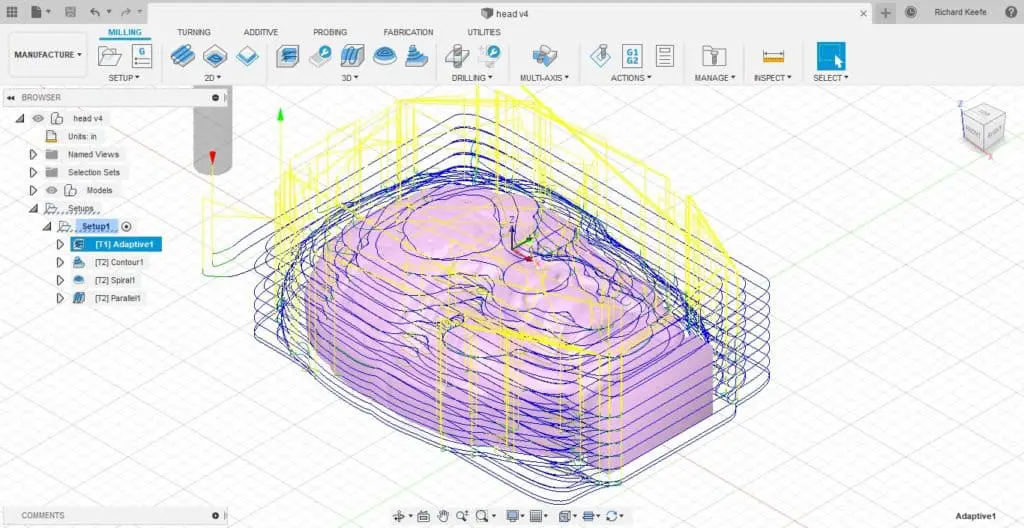Switch to the ADDITIVE tab
Screen dimensions: 1024x528
point(261,32)
